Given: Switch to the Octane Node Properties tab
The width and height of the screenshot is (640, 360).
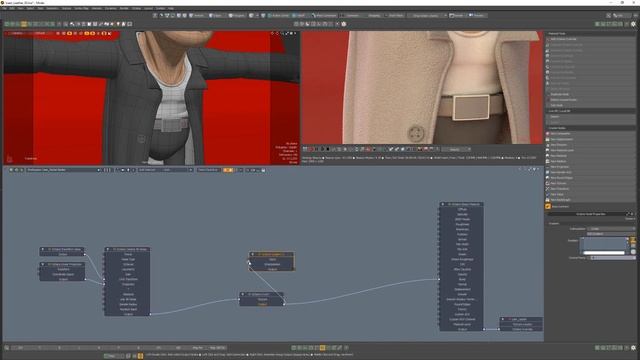Looking at the screenshot, I should [x=591, y=214].
